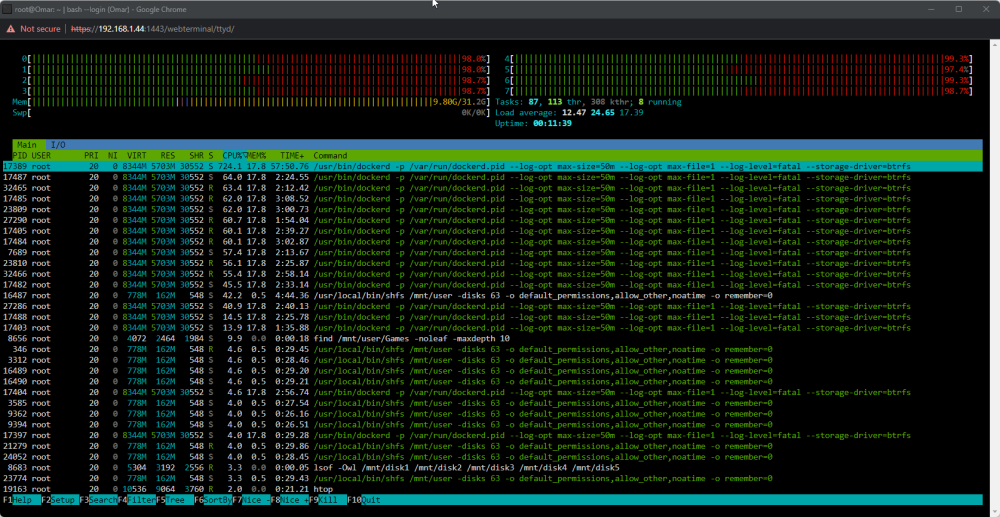This screenshot has height=517, width=1000.
Task: Switch to the I/O tab
Action: click(x=58, y=145)
